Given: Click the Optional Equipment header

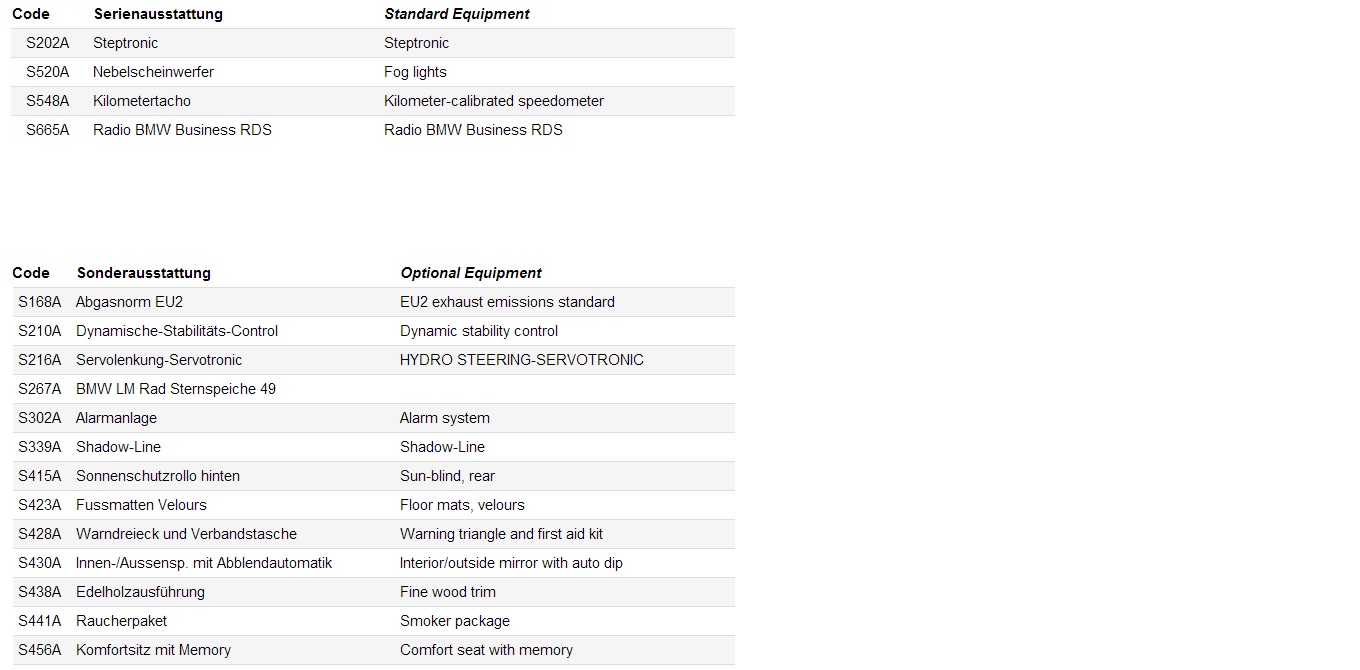Looking at the screenshot, I should [471, 273].
